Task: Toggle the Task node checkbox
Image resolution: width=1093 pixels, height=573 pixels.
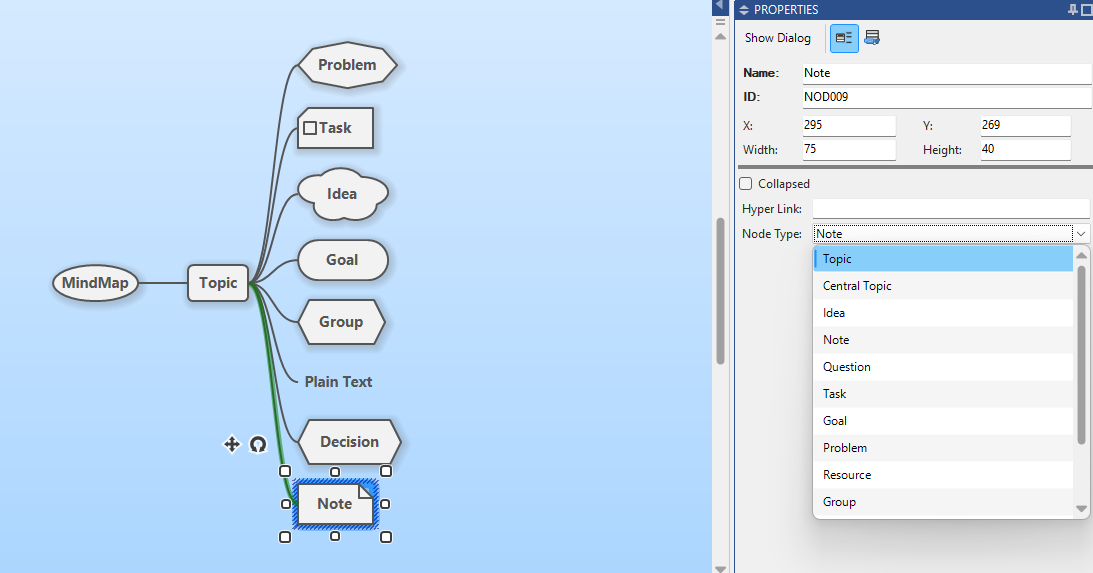Action: tap(310, 128)
